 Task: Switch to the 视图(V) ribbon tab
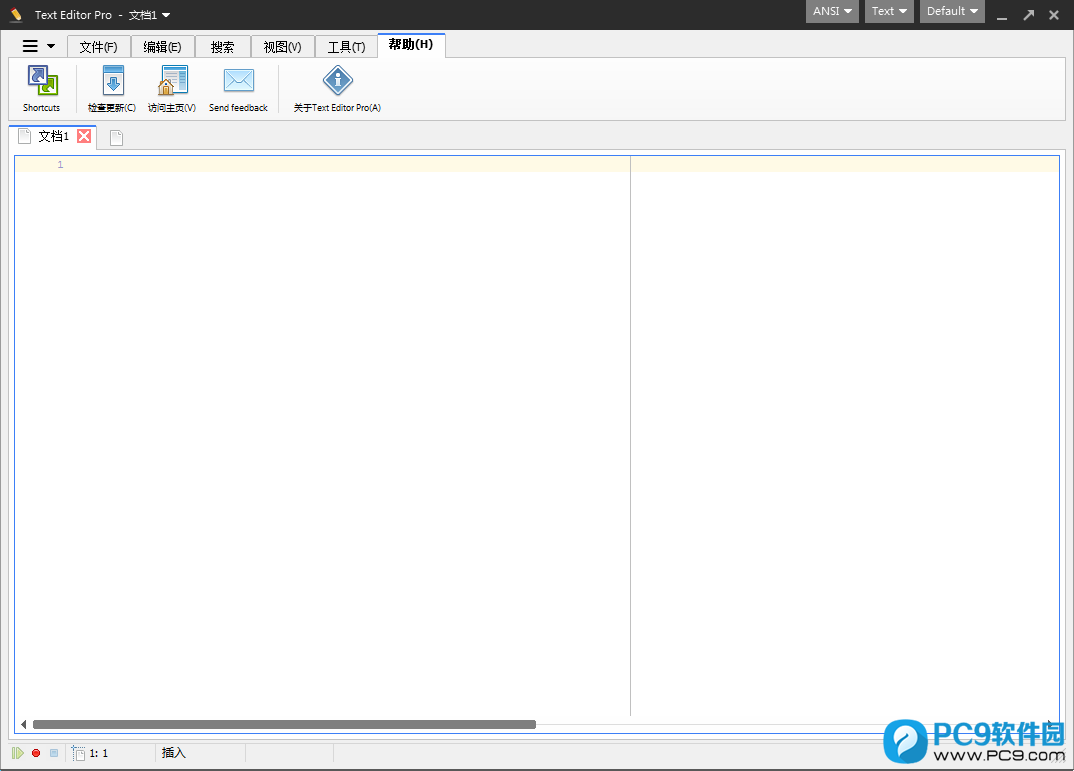click(283, 46)
